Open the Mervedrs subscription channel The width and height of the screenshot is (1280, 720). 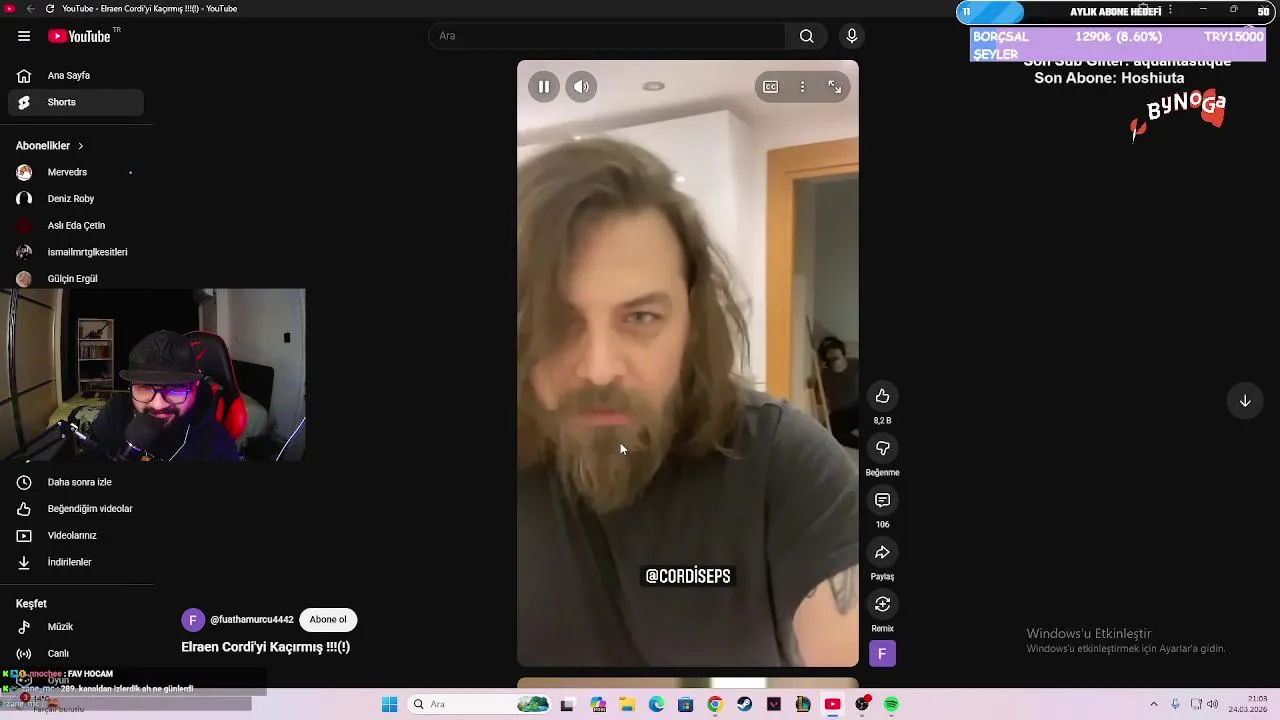76,172
